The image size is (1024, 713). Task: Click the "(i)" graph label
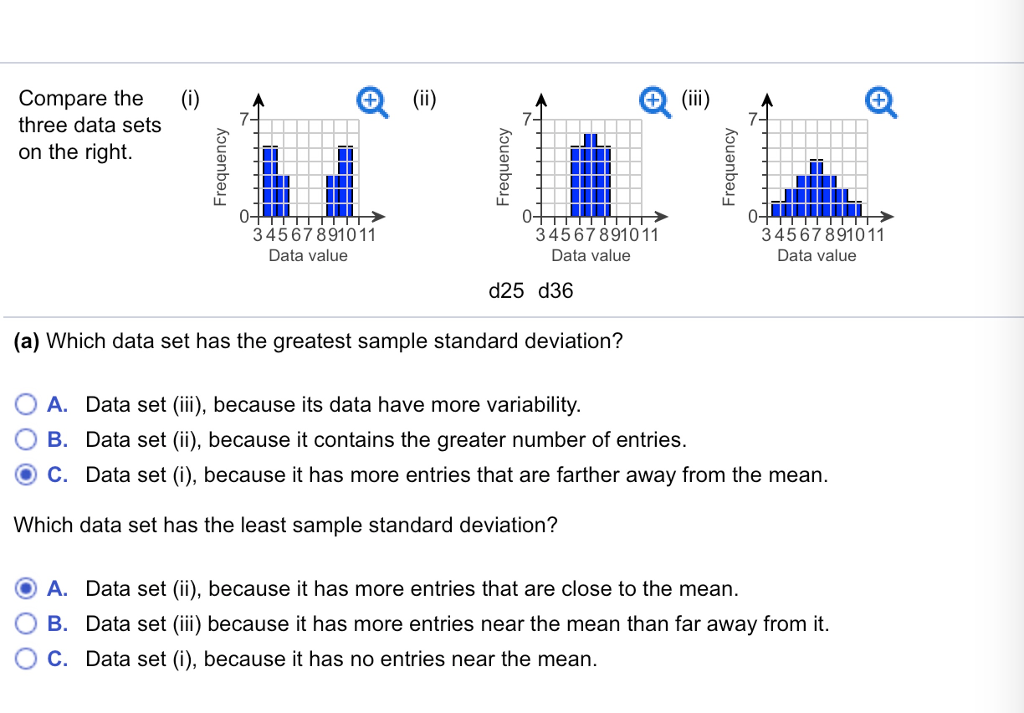(x=190, y=99)
